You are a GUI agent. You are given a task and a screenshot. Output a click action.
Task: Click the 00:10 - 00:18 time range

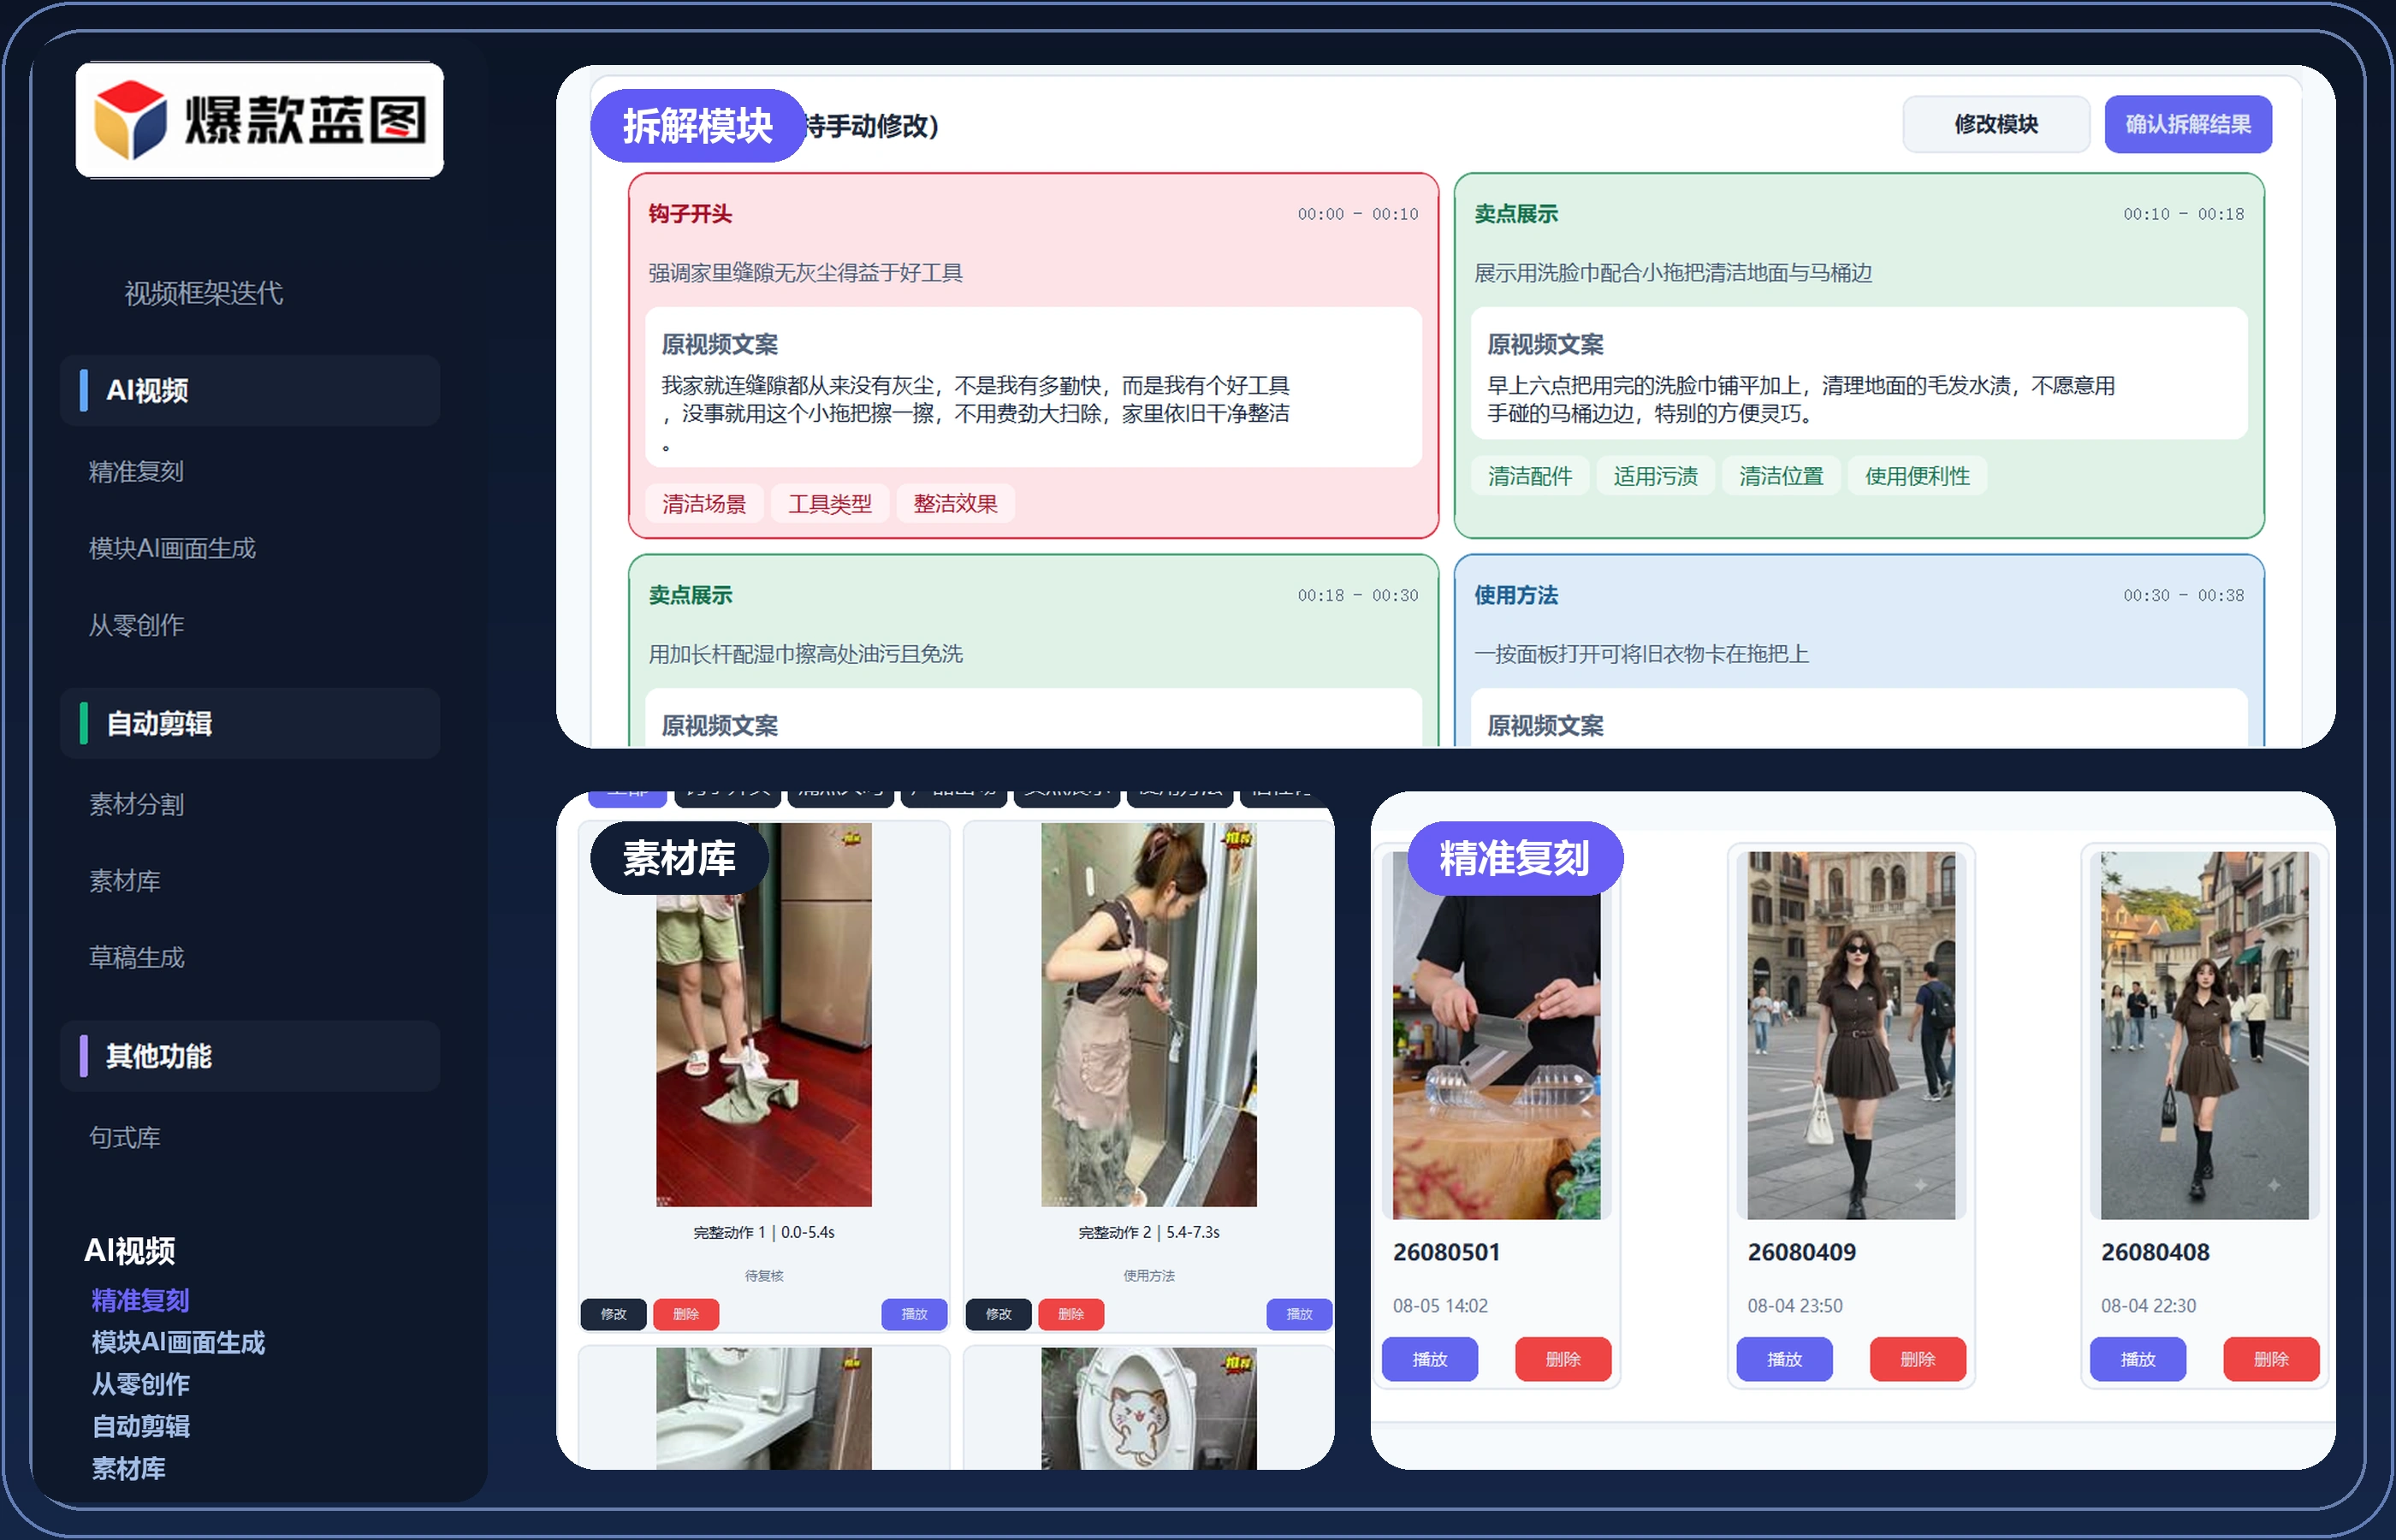click(2184, 214)
